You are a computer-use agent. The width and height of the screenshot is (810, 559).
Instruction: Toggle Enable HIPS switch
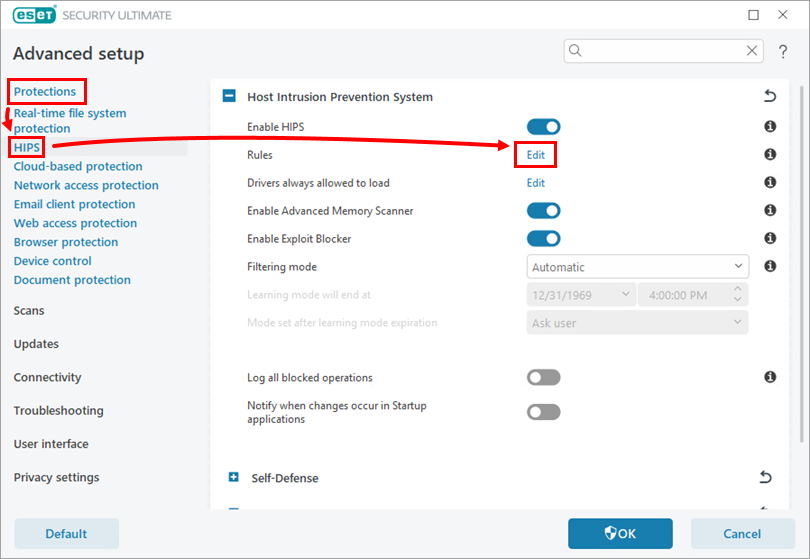[543, 127]
